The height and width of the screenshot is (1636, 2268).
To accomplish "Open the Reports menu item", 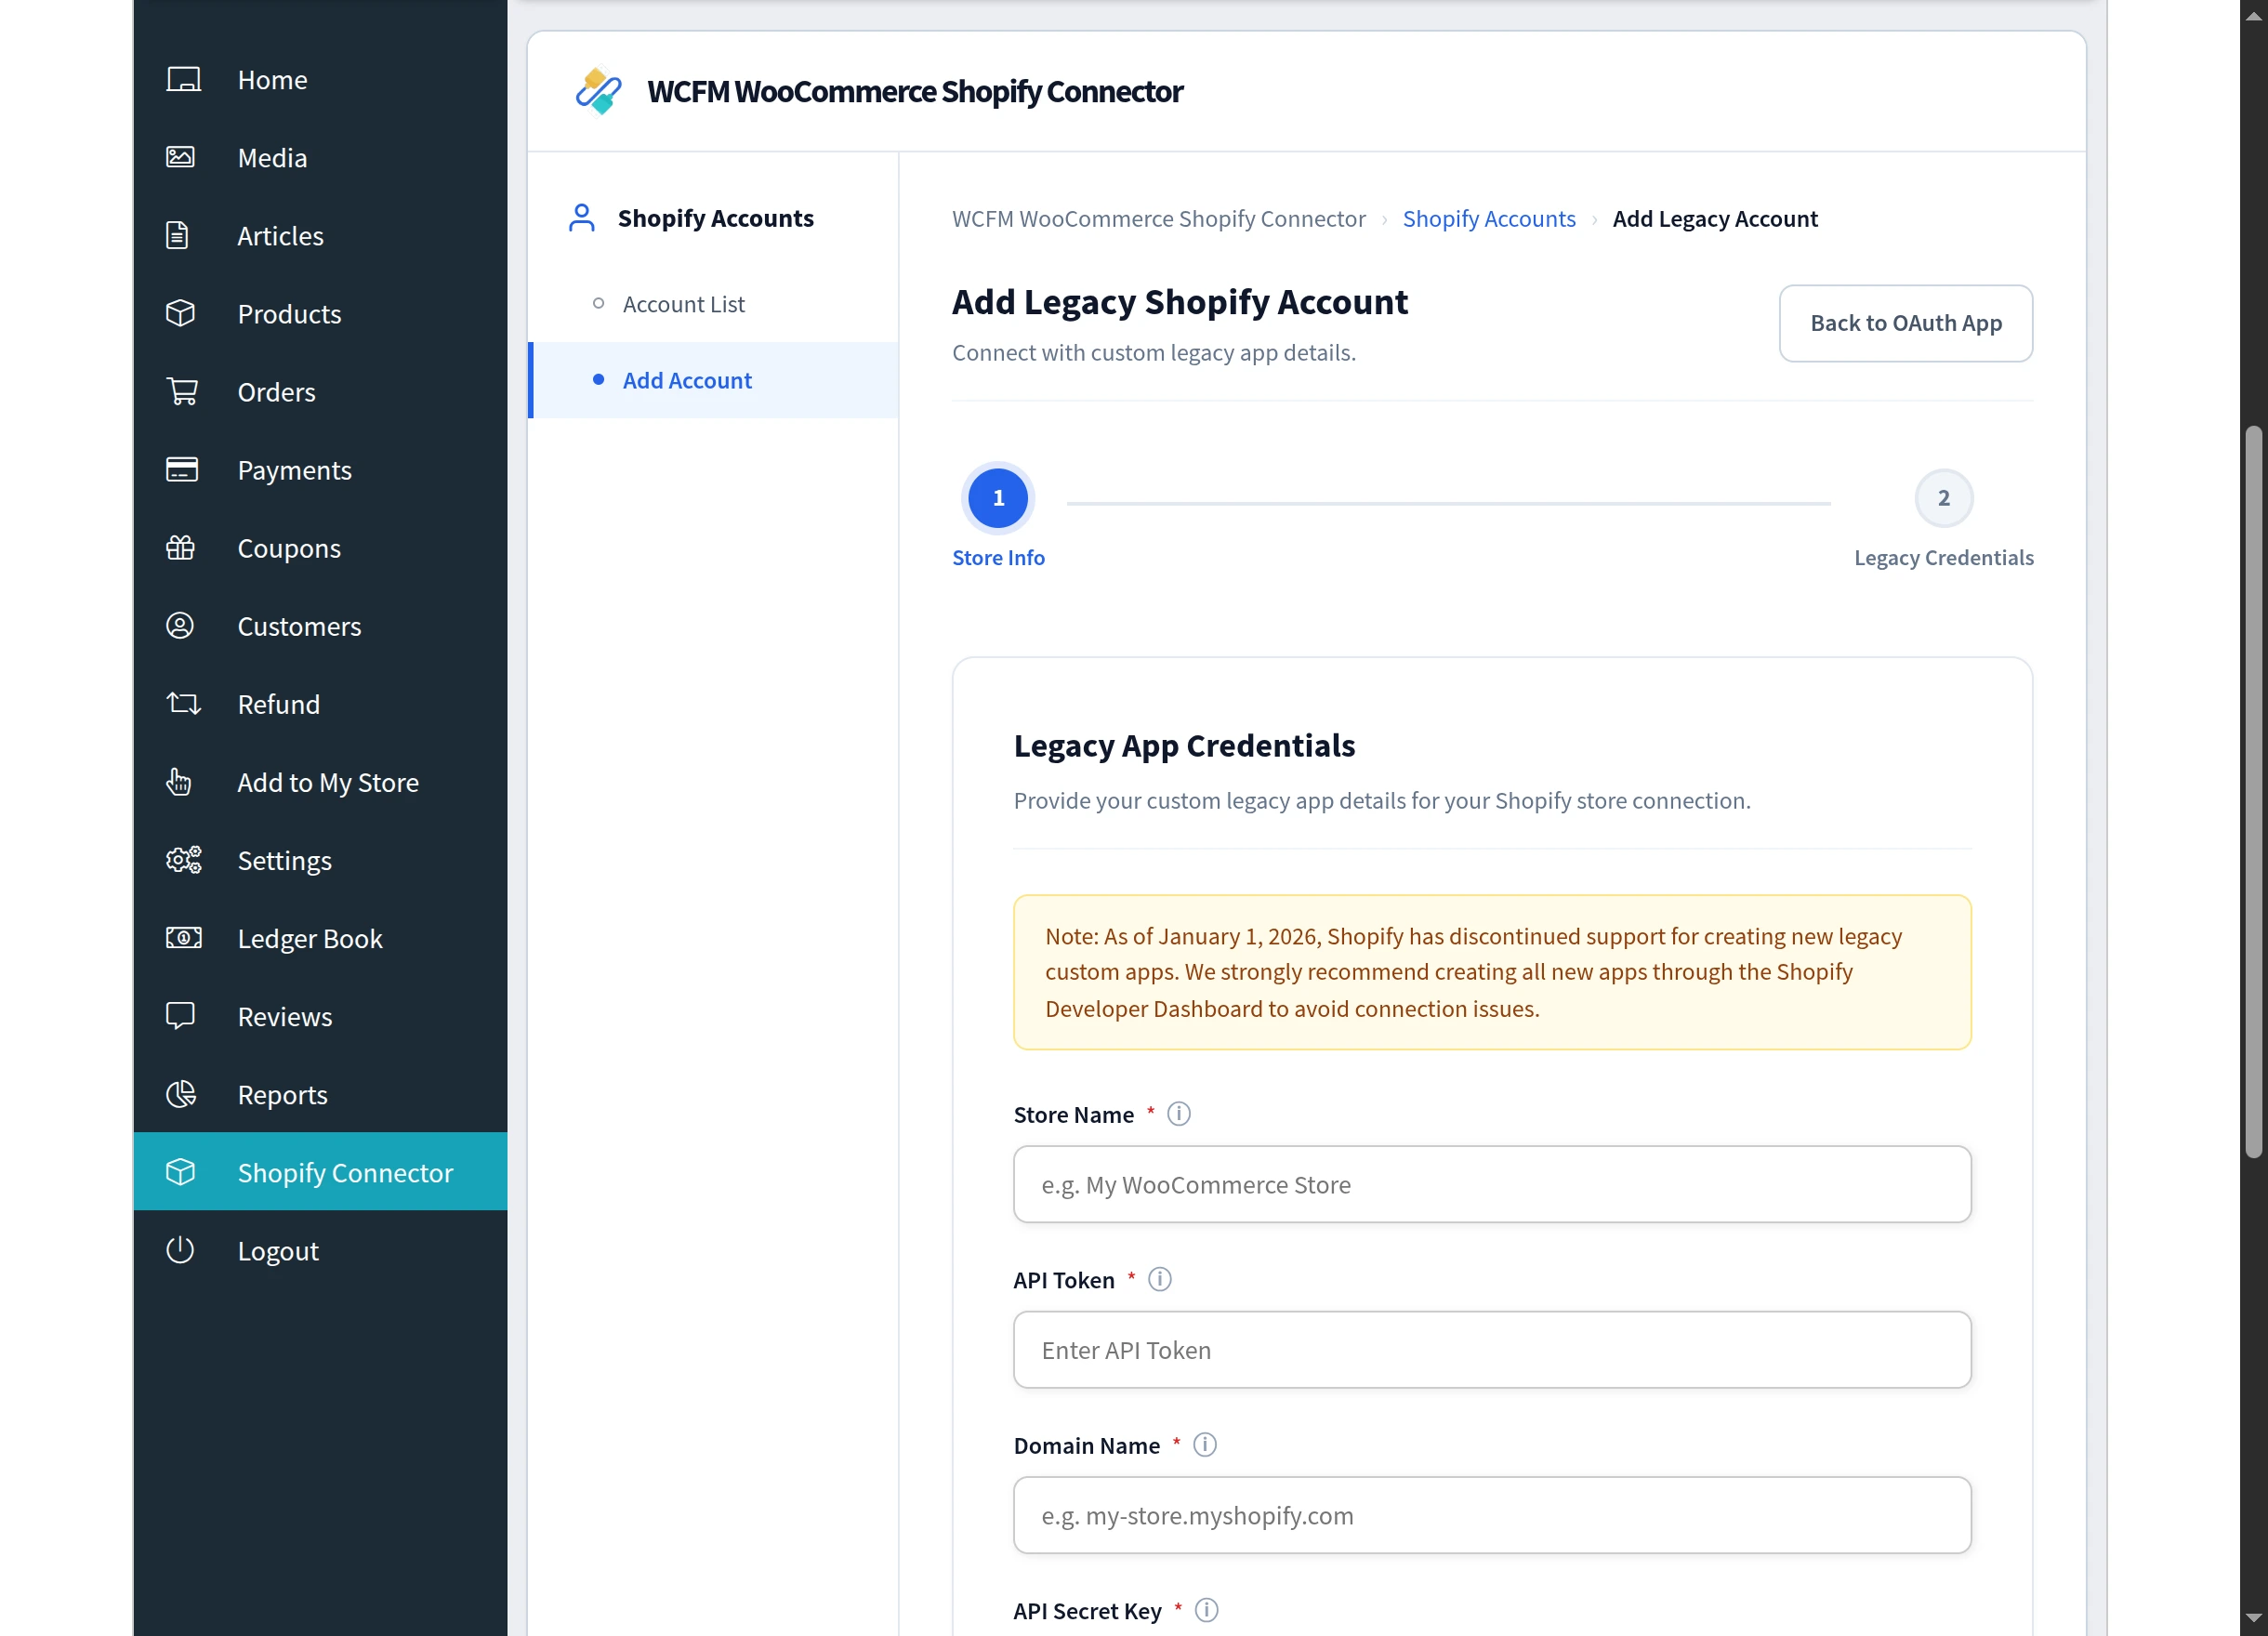I will click(x=320, y=1094).
